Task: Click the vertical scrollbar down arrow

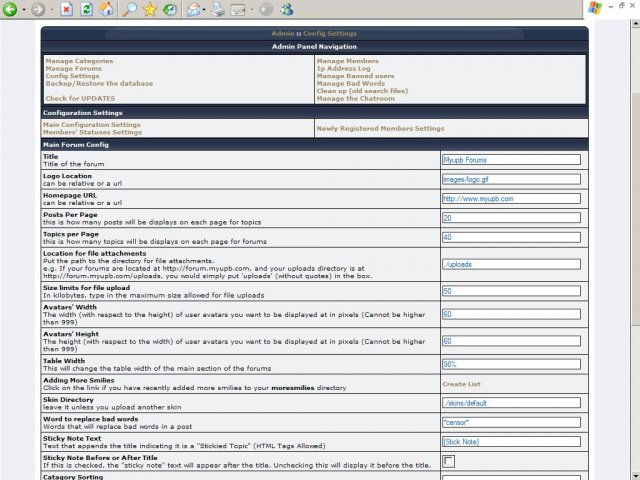Action: pyautogui.click(x=634, y=473)
